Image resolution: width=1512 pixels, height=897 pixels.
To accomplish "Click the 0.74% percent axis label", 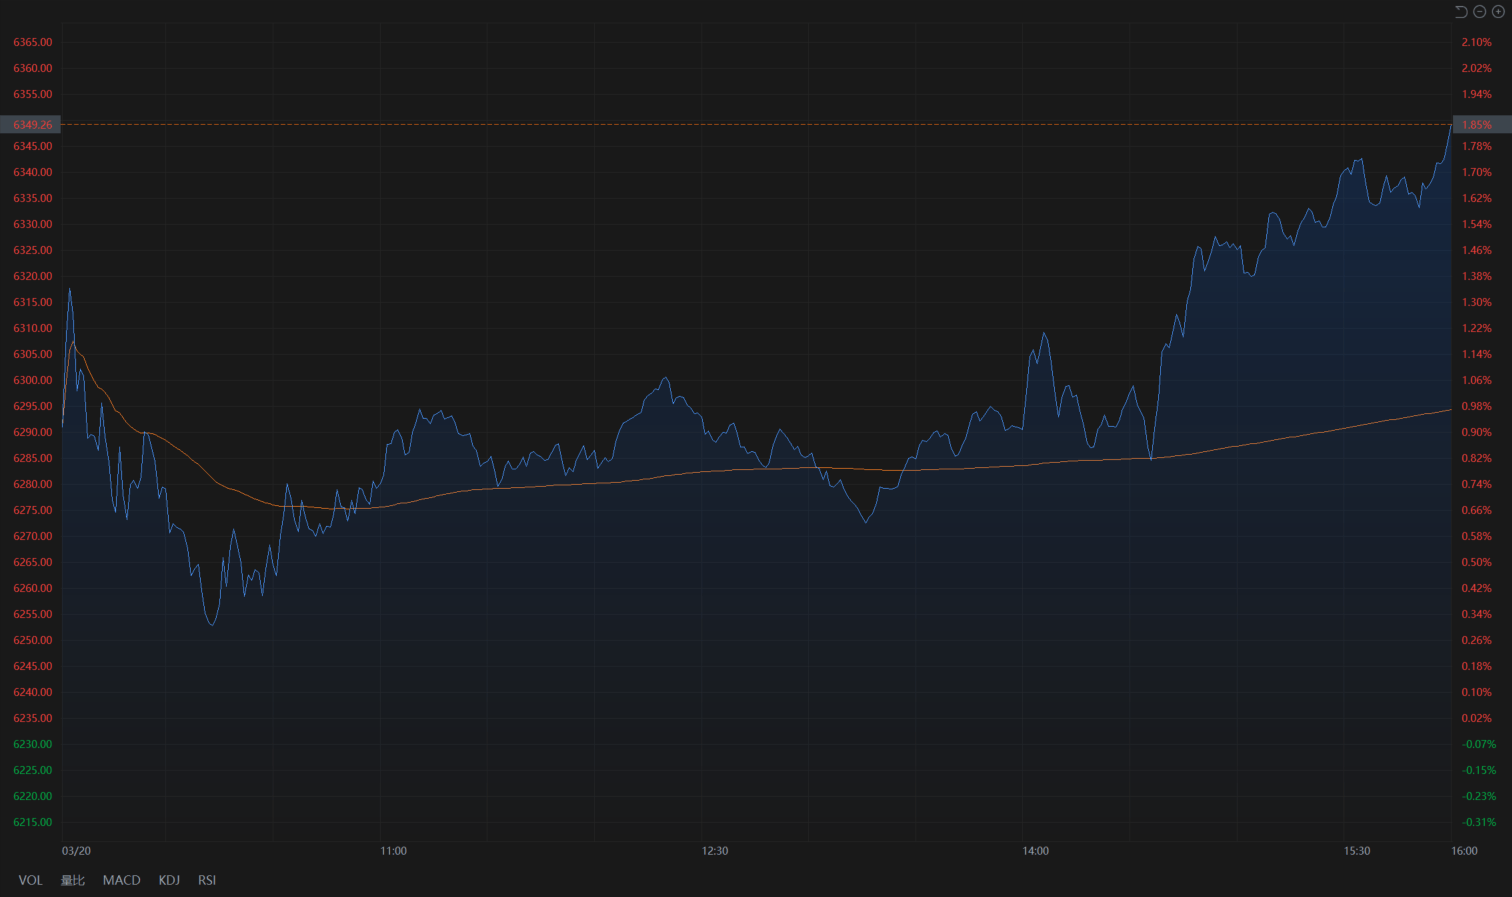I will tap(1476, 484).
